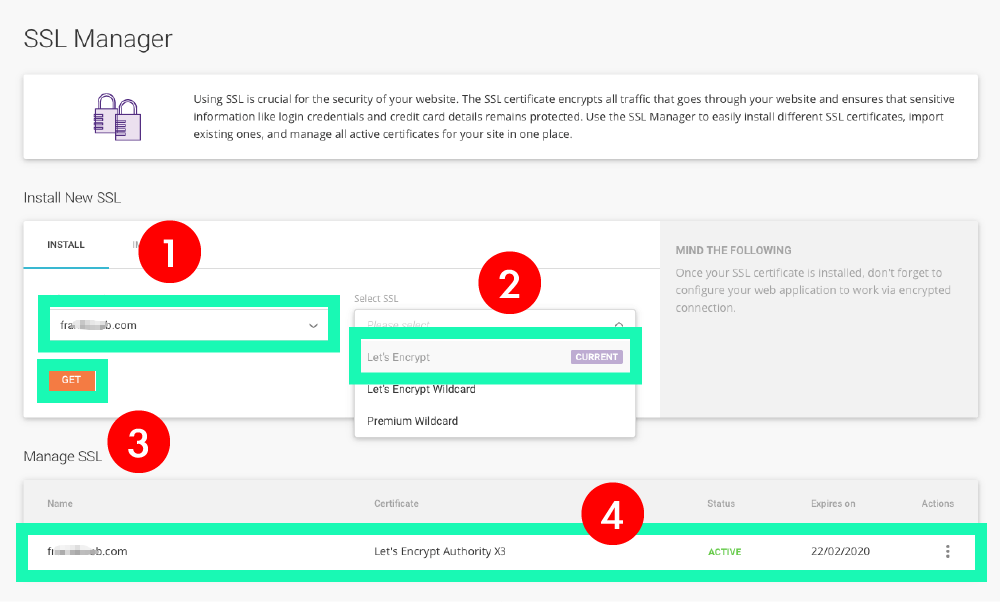Click the CURRENT badge
This screenshot has width=1000, height=602.
pos(596,357)
